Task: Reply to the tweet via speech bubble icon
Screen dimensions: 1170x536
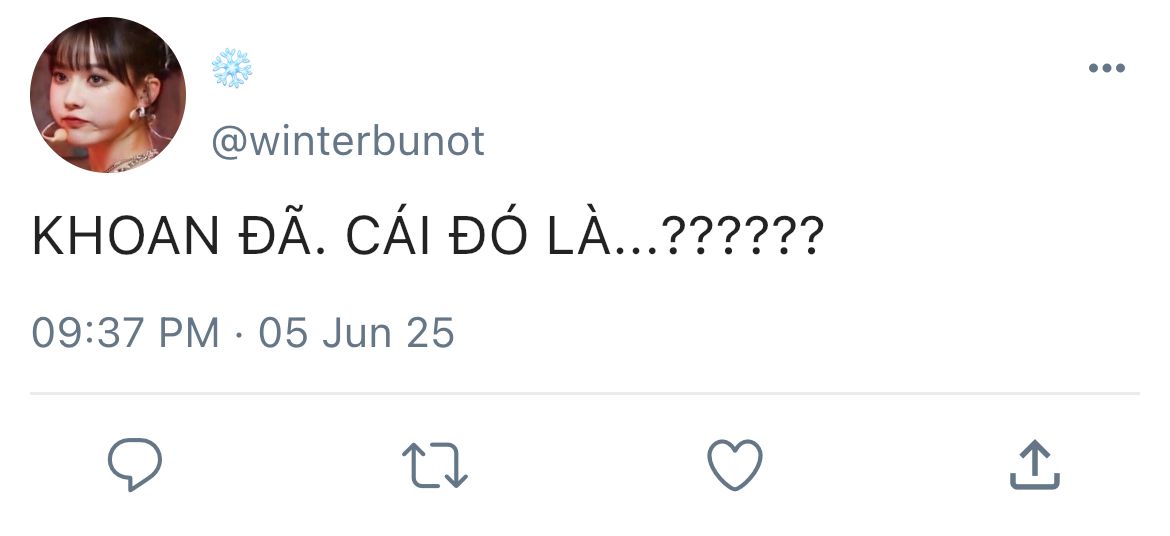Action: [x=135, y=464]
